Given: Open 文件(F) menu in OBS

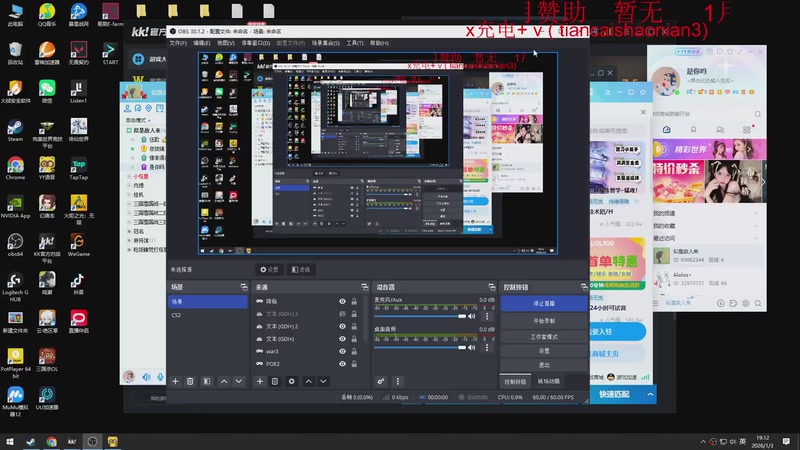Looking at the screenshot, I should [178, 43].
